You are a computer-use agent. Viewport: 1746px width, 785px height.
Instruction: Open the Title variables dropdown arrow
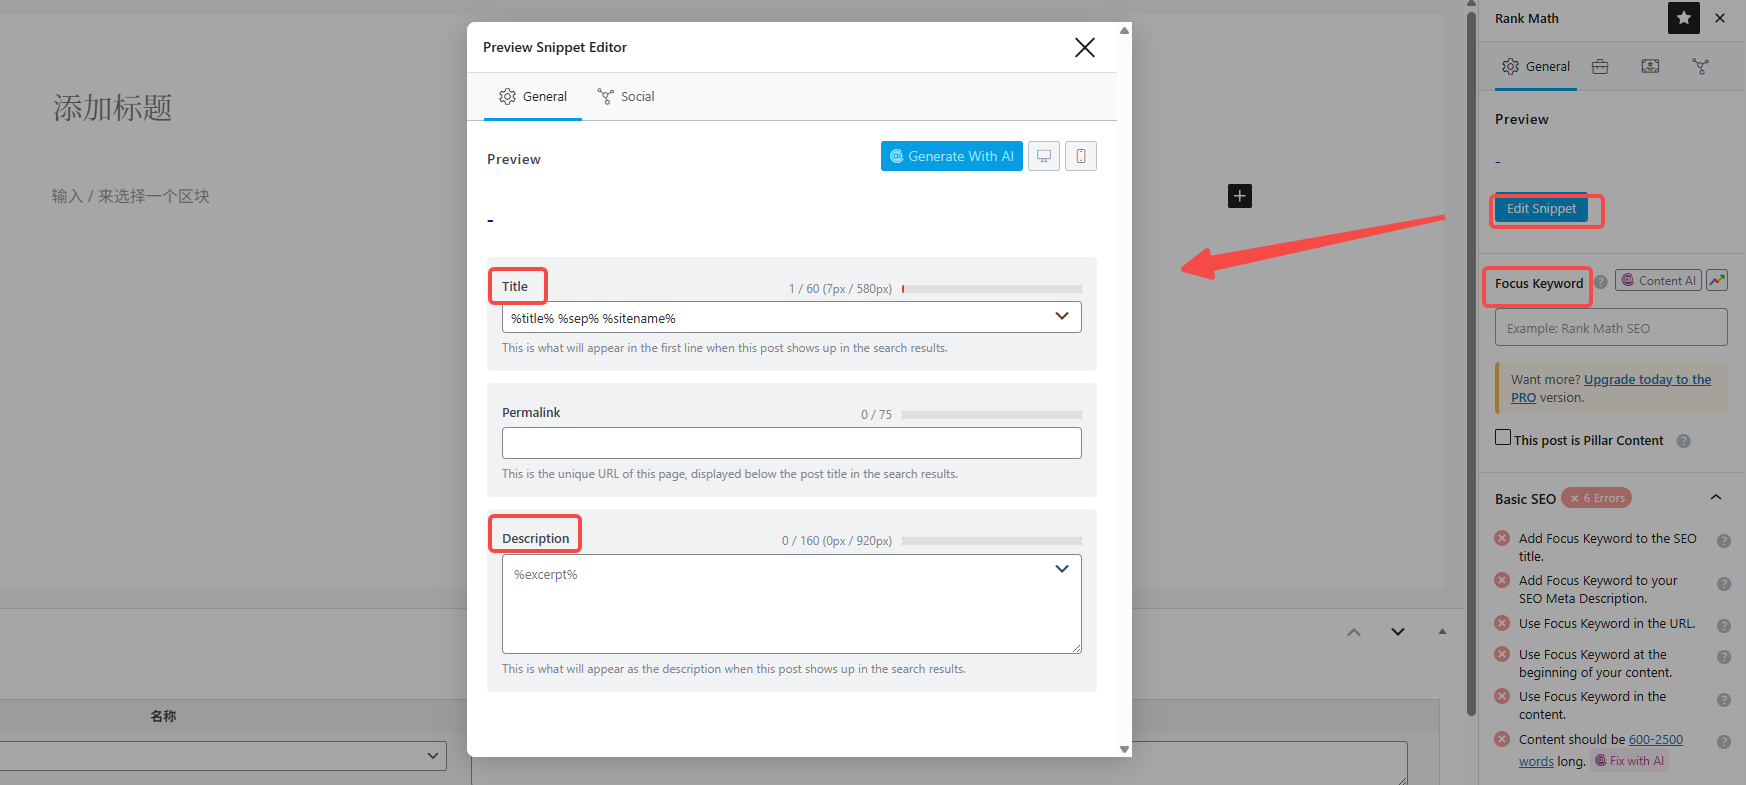tap(1062, 317)
